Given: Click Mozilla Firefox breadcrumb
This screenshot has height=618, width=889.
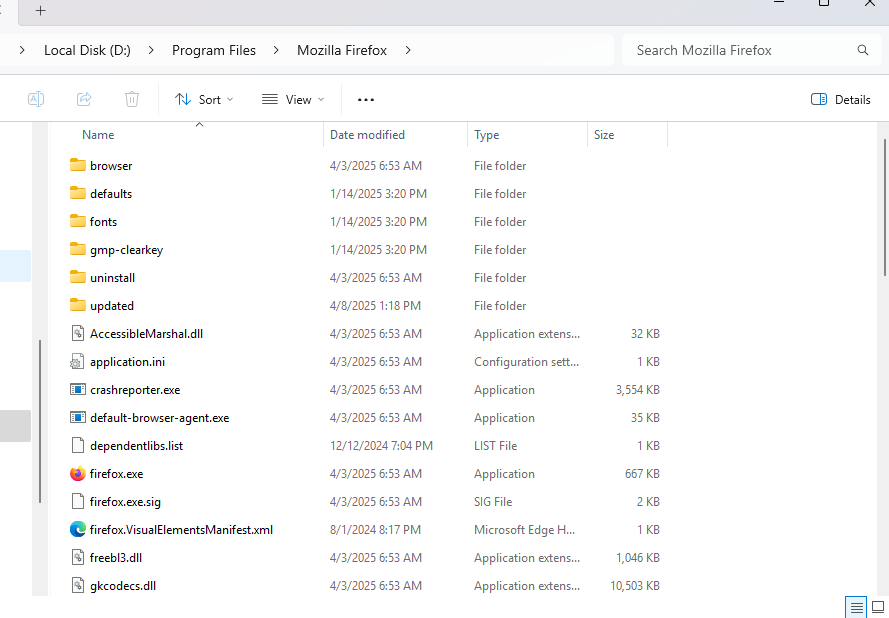Looking at the screenshot, I should (x=342, y=50).
